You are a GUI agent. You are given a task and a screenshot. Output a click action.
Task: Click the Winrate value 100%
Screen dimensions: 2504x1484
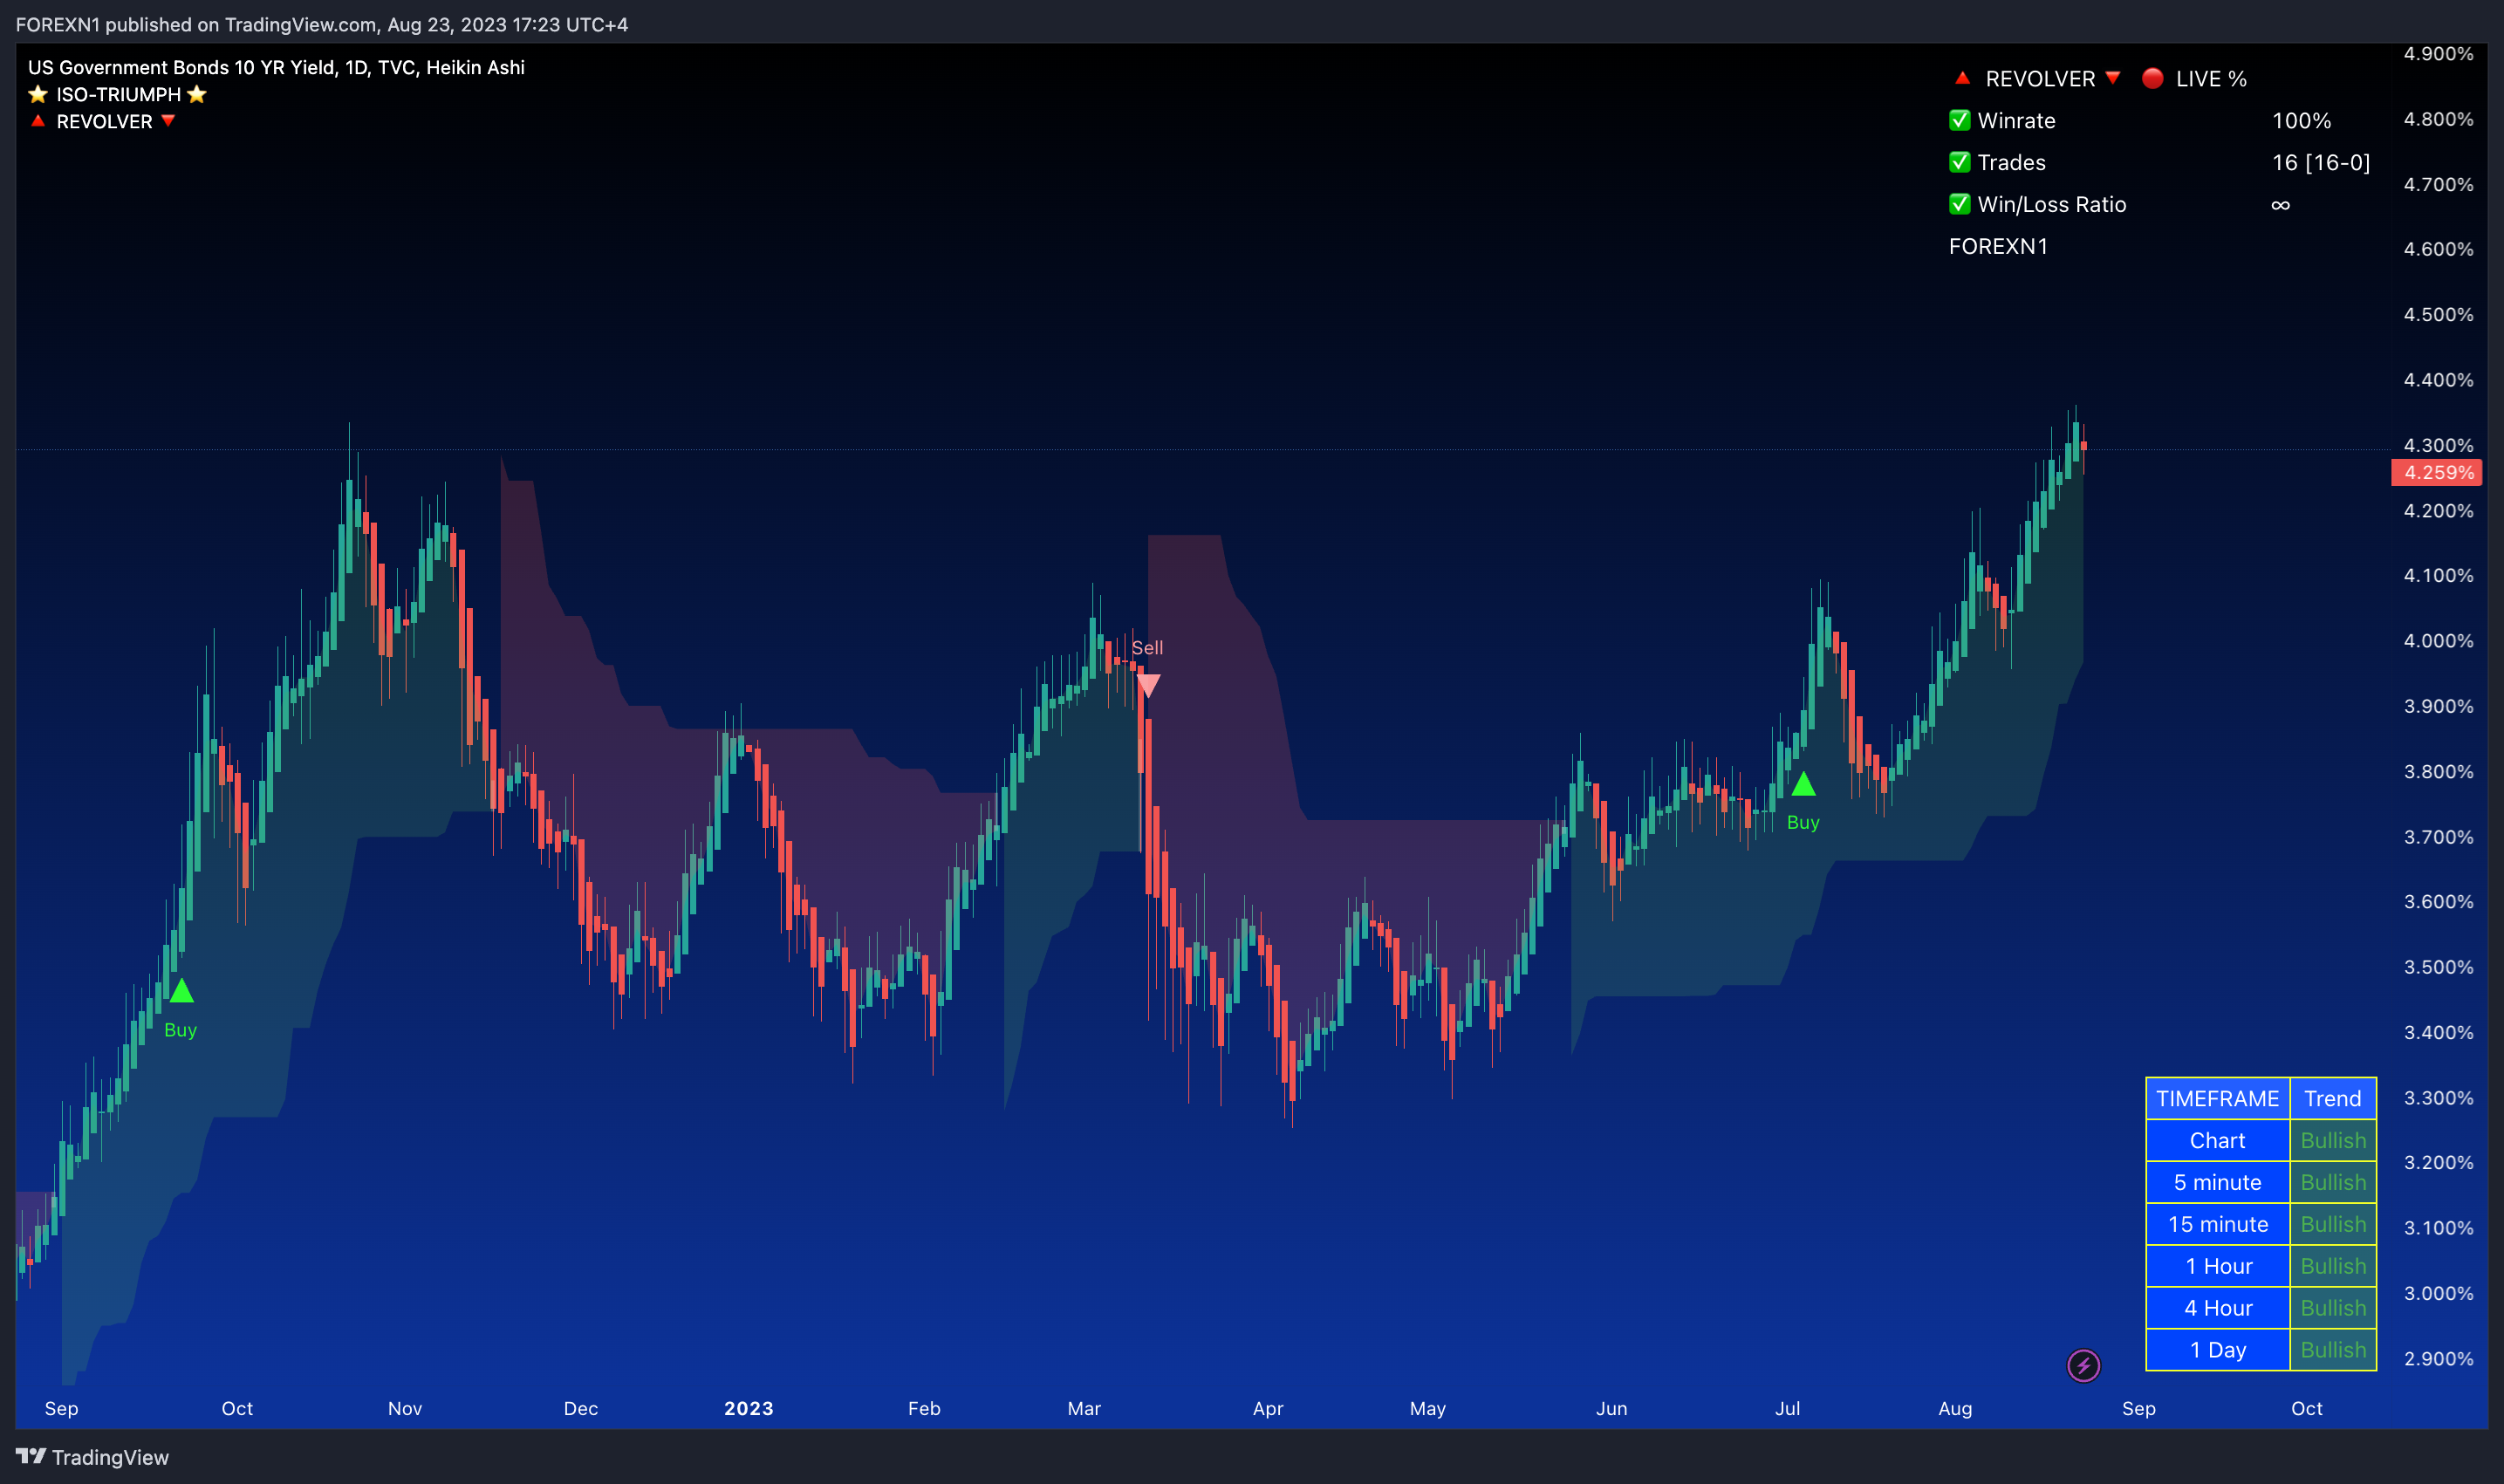[x=2301, y=120]
